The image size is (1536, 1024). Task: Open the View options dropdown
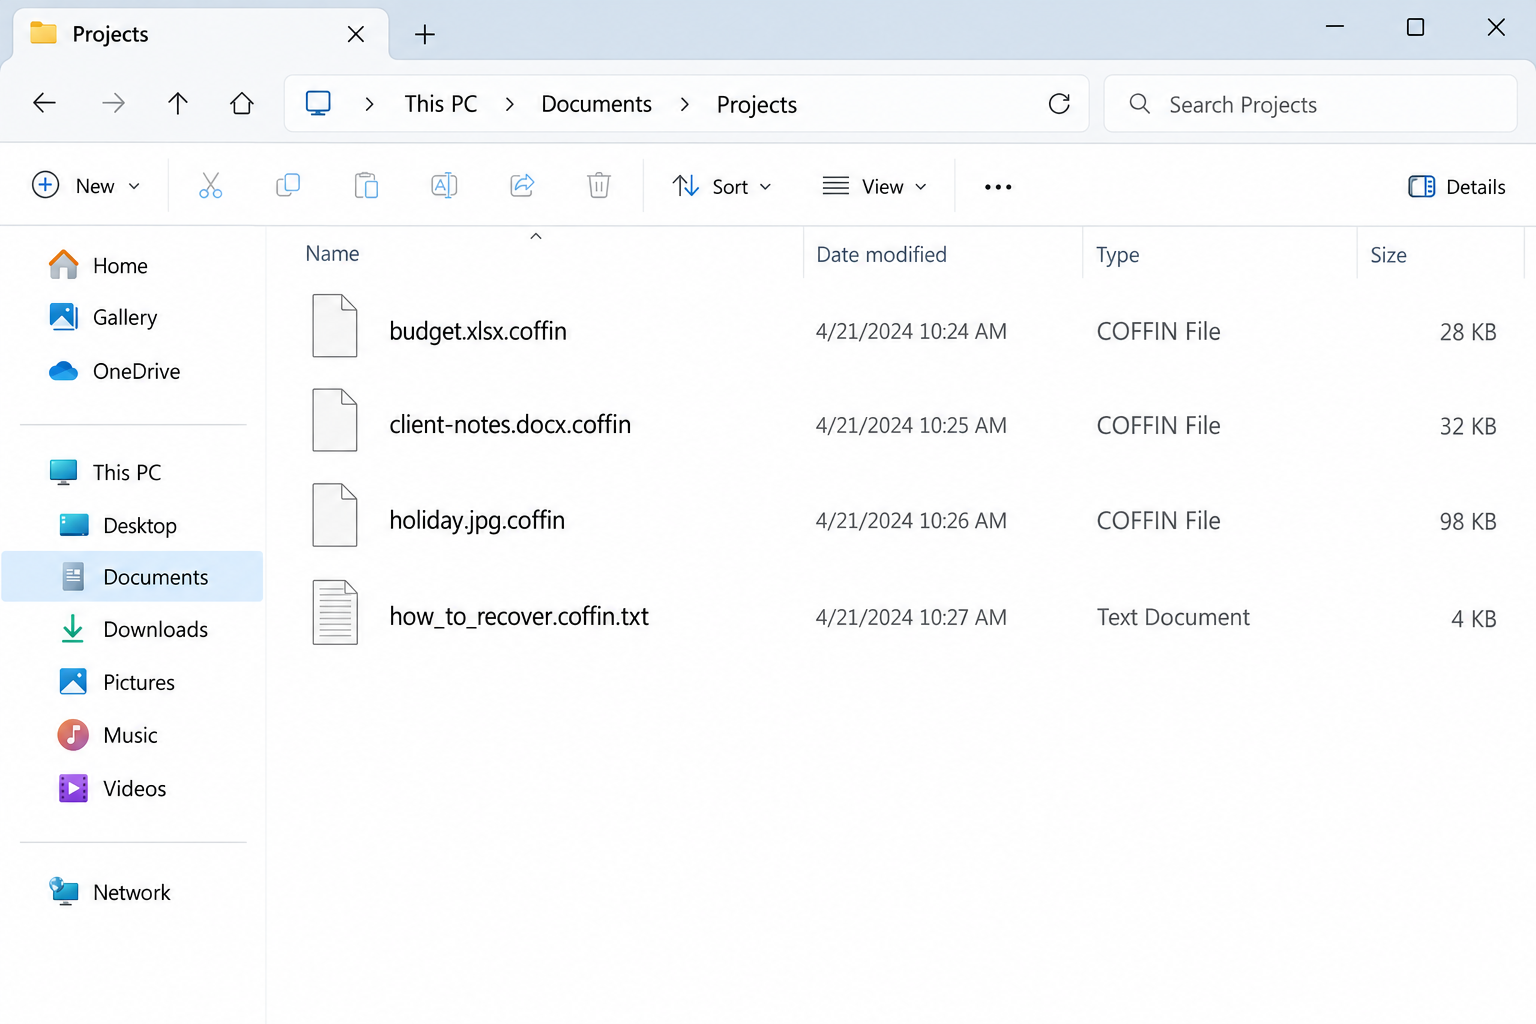point(875,187)
